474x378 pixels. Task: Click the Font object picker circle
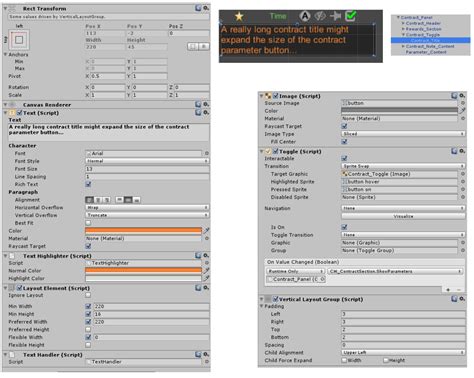(x=207, y=153)
